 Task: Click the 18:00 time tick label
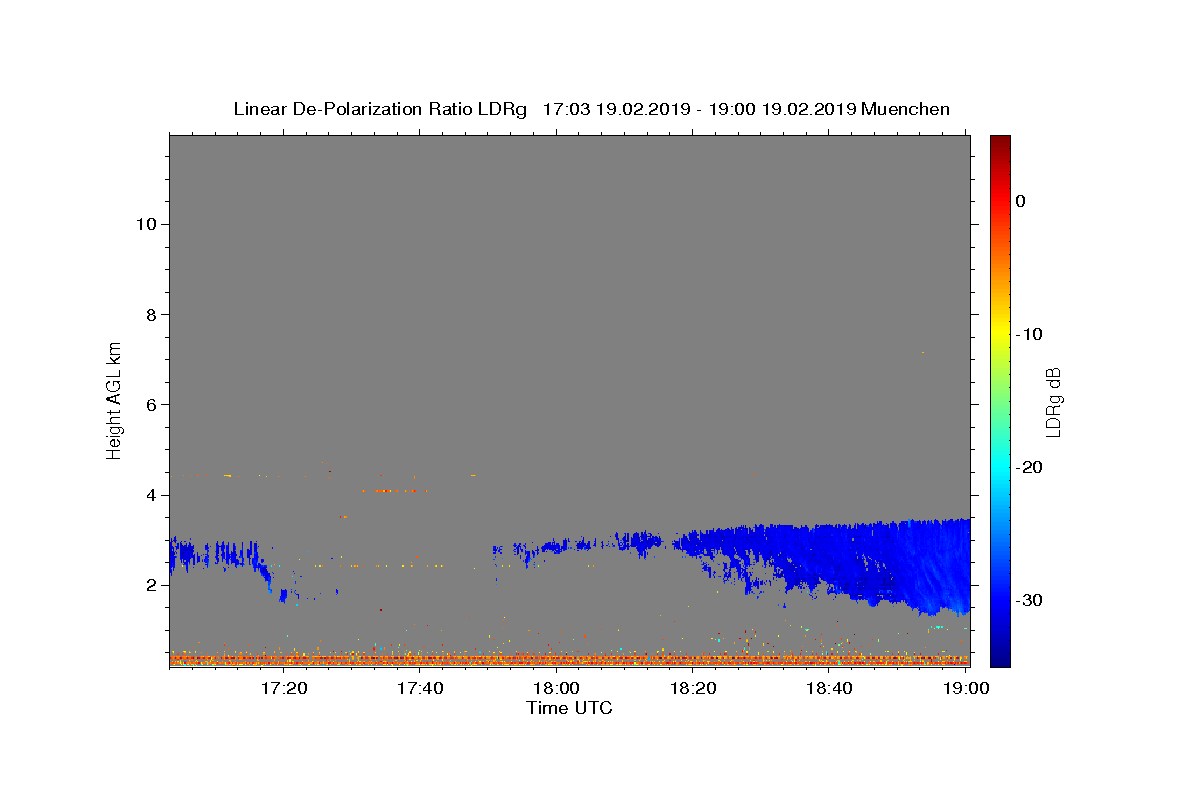[556, 689]
